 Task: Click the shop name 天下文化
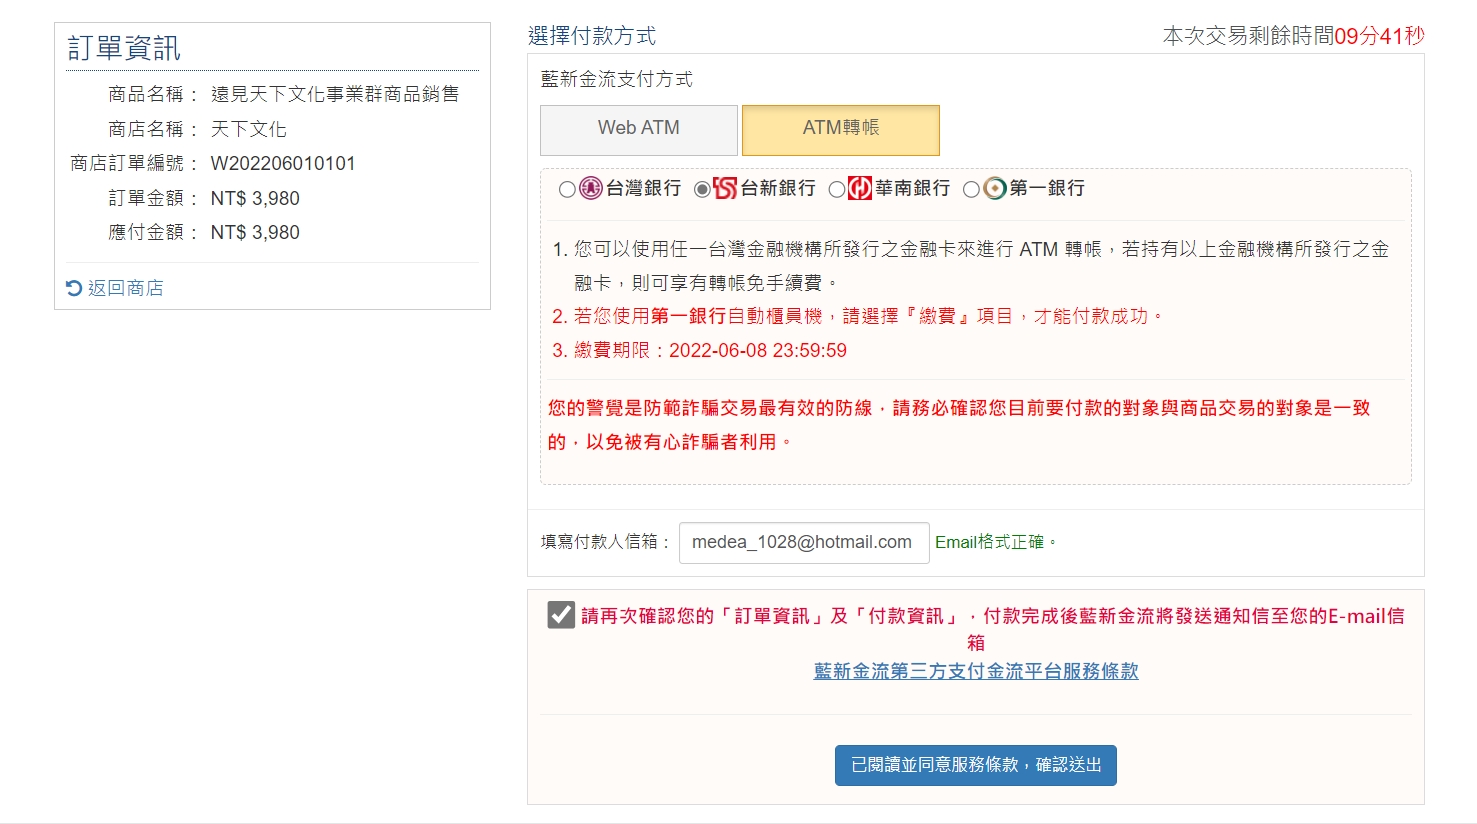pyautogui.click(x=249, y=129)
